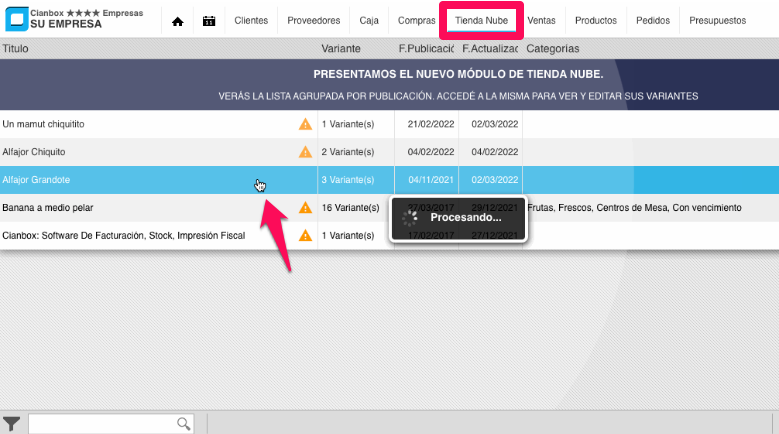Open the Pedidos tab
This screenshot has height=434, width=779.
[653, 20]
